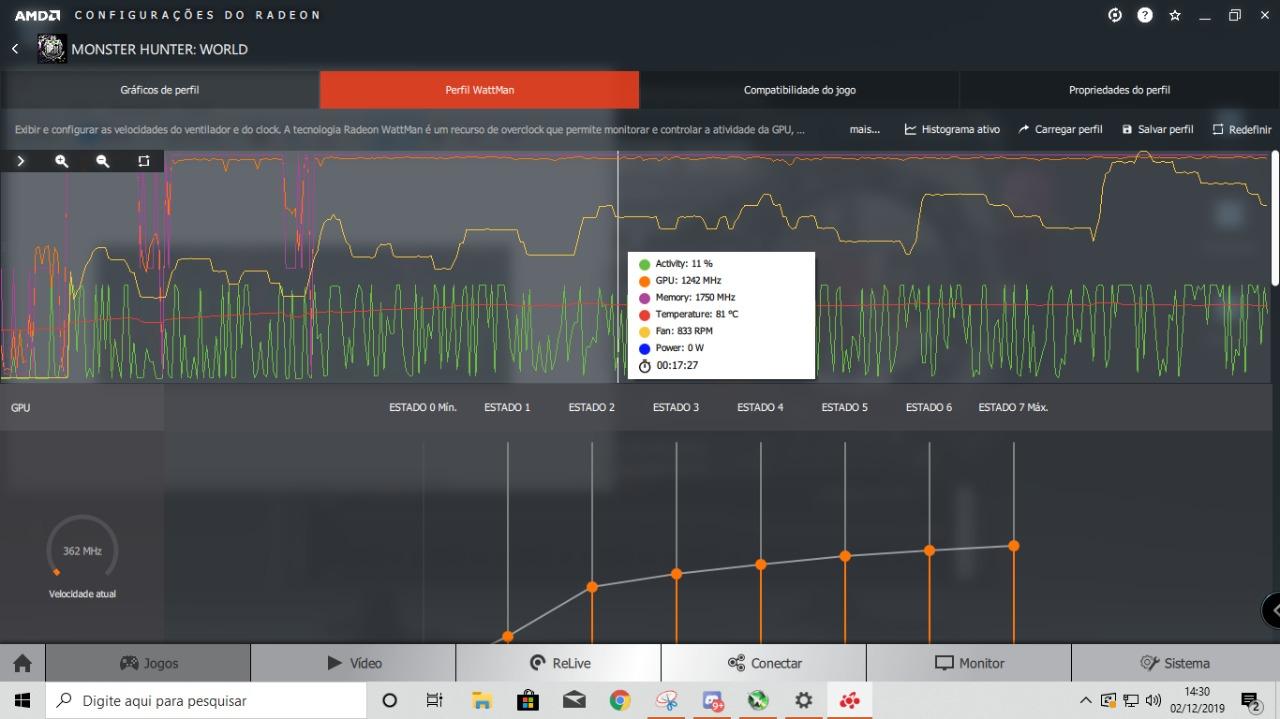Image resolution: width=1280 pixels, height=719 pixels.
Task: Open the Jogos section
Action: (148, 663)
